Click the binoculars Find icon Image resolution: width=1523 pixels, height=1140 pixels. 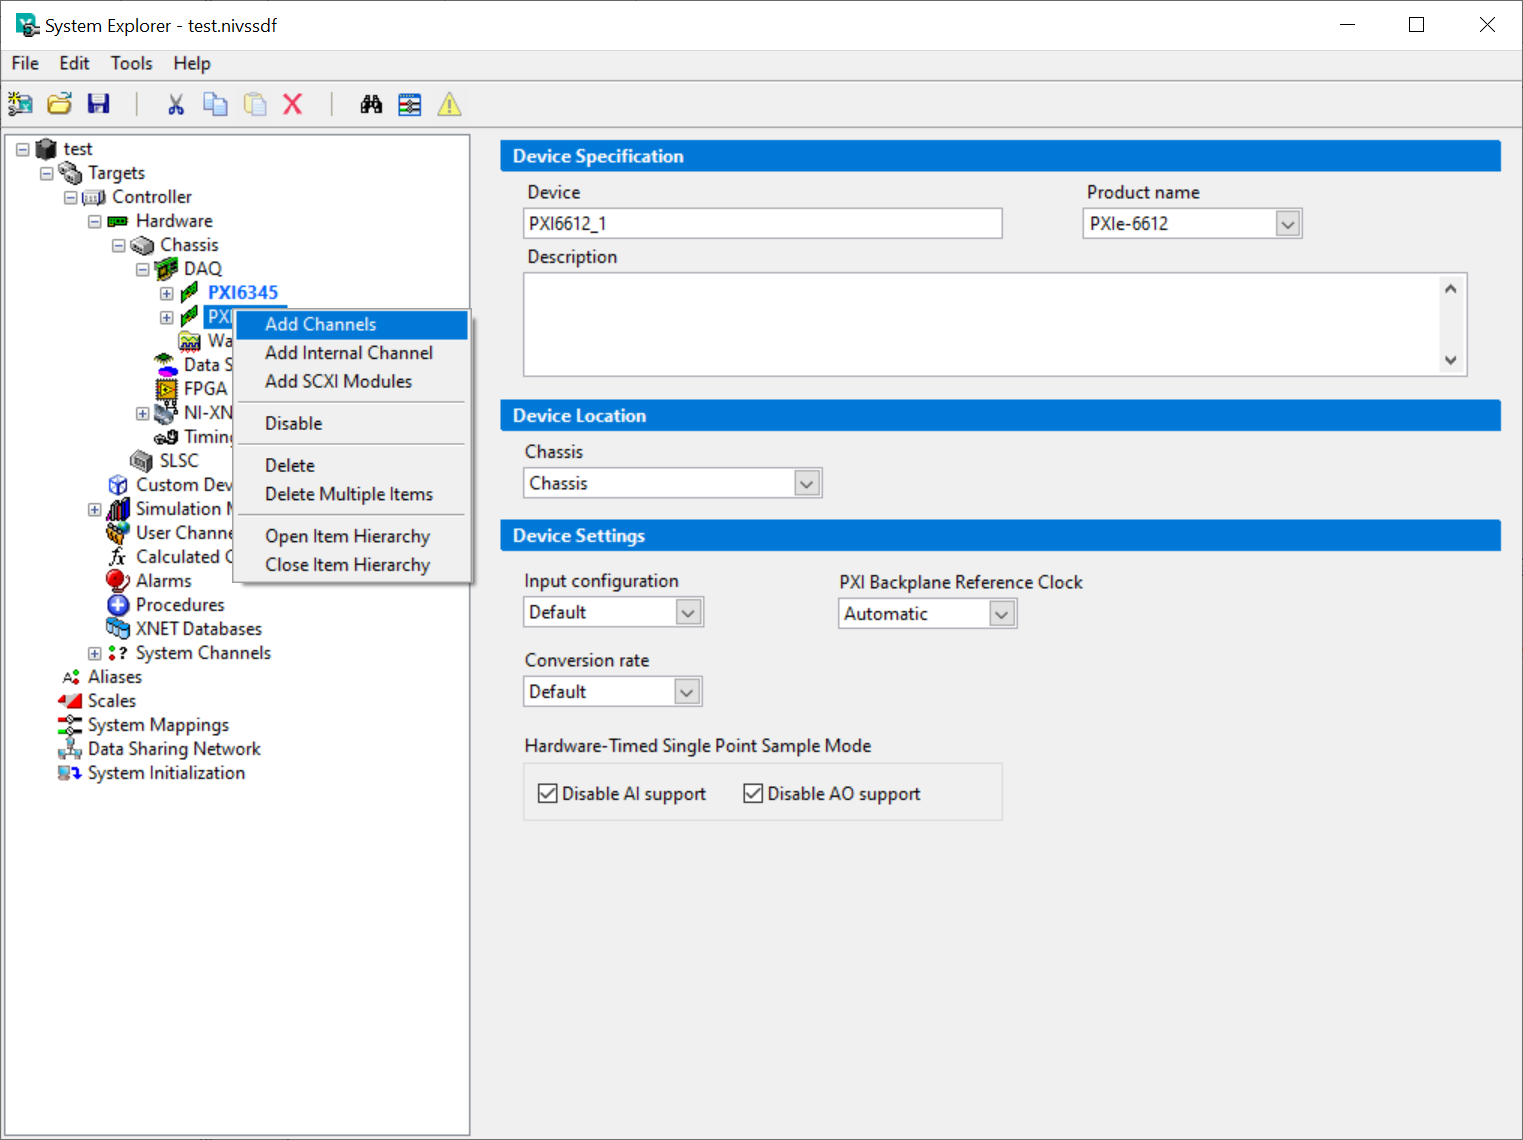coord(371,104)
